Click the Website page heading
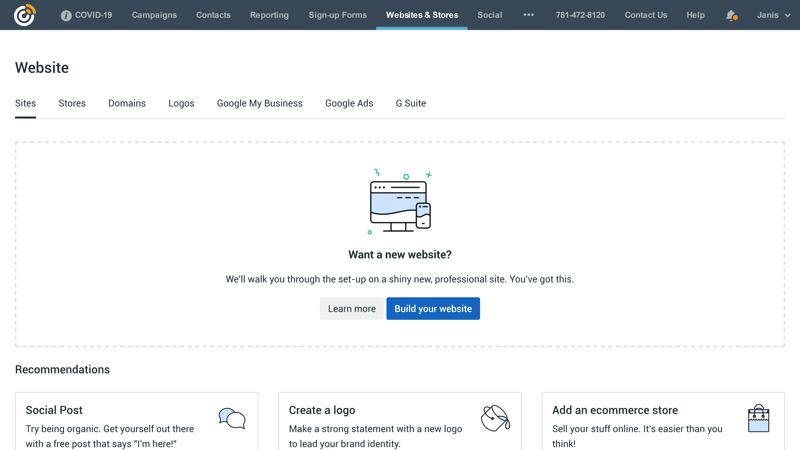The height and width of the screenshot is (450, 800). [42, 67]
